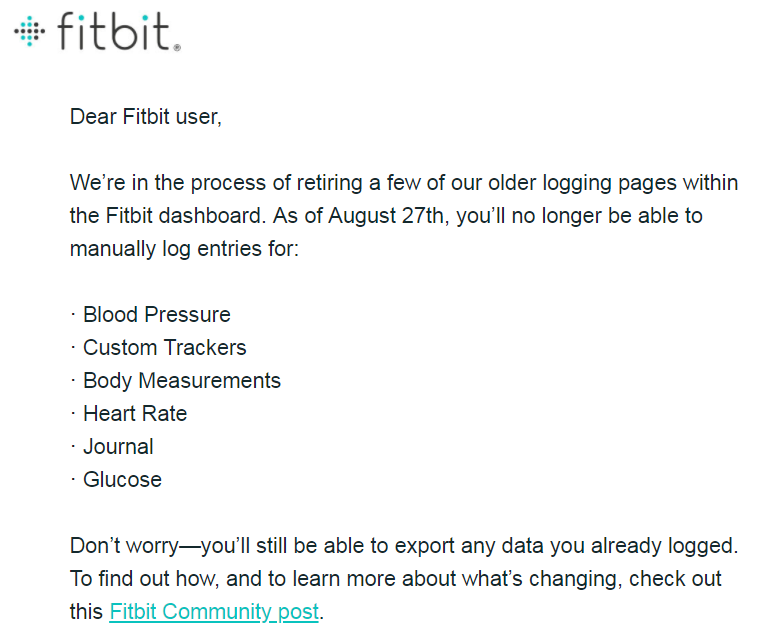Image resolution: width=768 pixels, height=642 pixels.
Task: Click "manually log entries for:" line
Action: pos(184,249)
